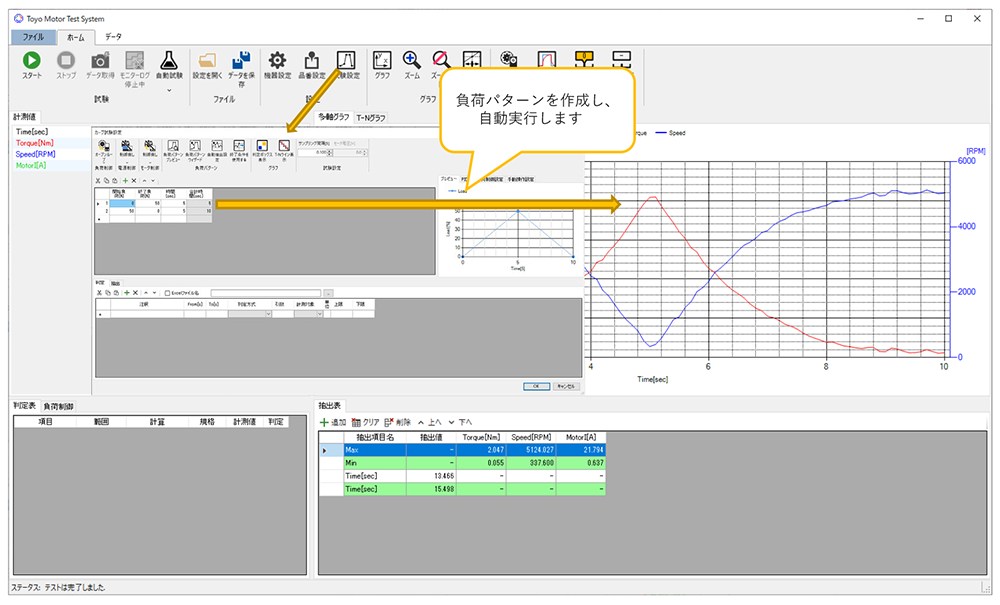Toggle 判定ボックス表示 in the dialog ribbon
This screenshot has height=605, width=1000.
pyautogui.click(x=262, y=146)
